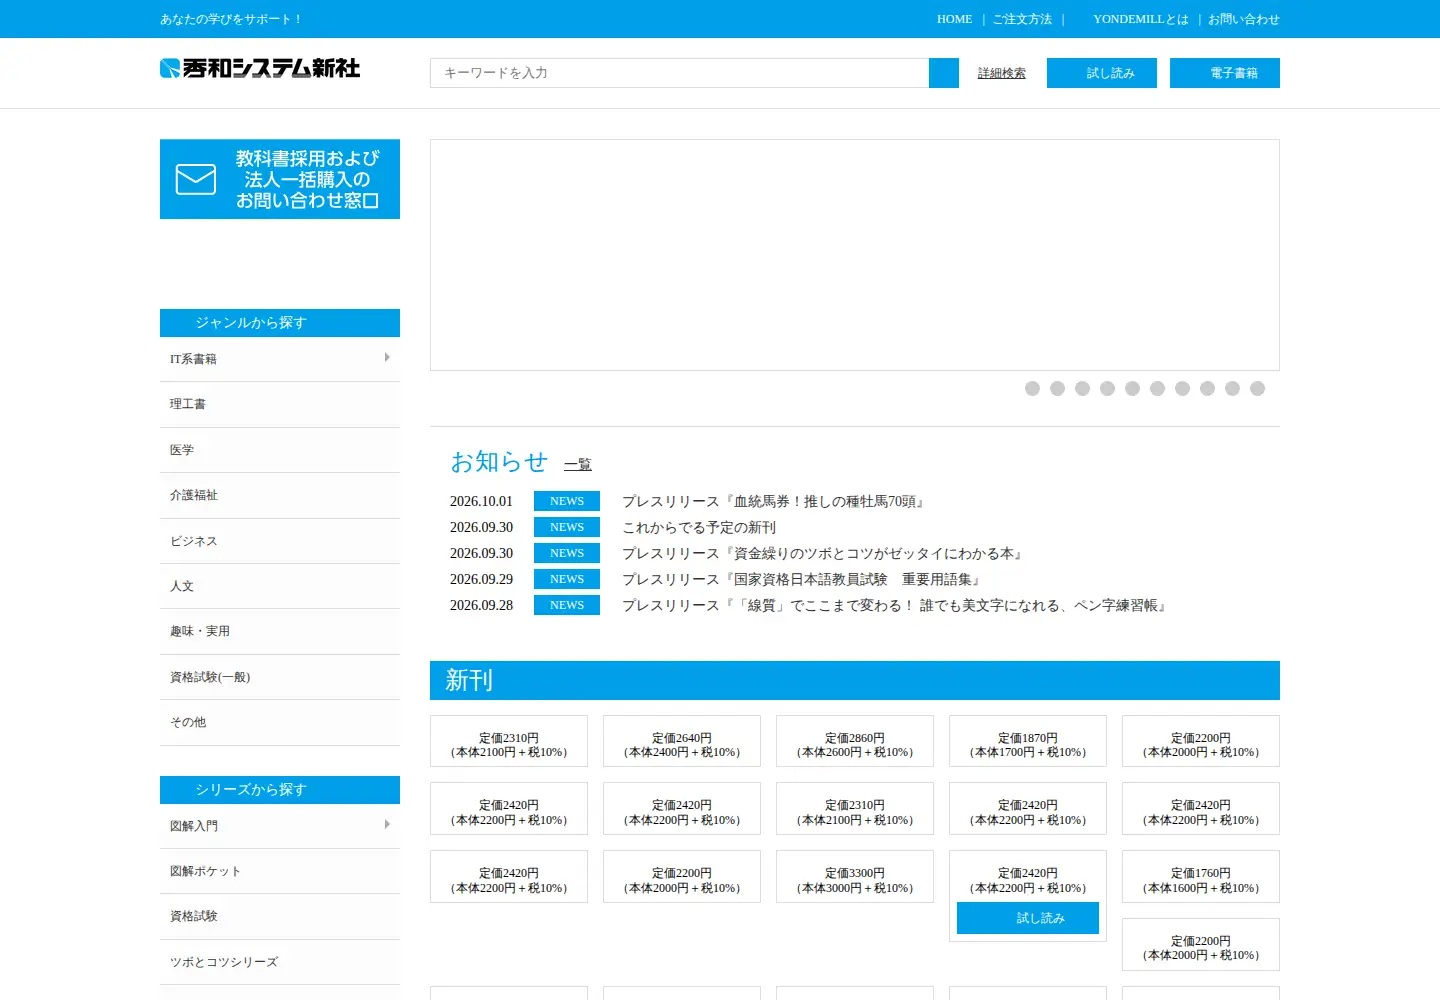1440x1000 pixels.
Task: Select the fifth carousel pagination dot
Action: coord(1132,388)
